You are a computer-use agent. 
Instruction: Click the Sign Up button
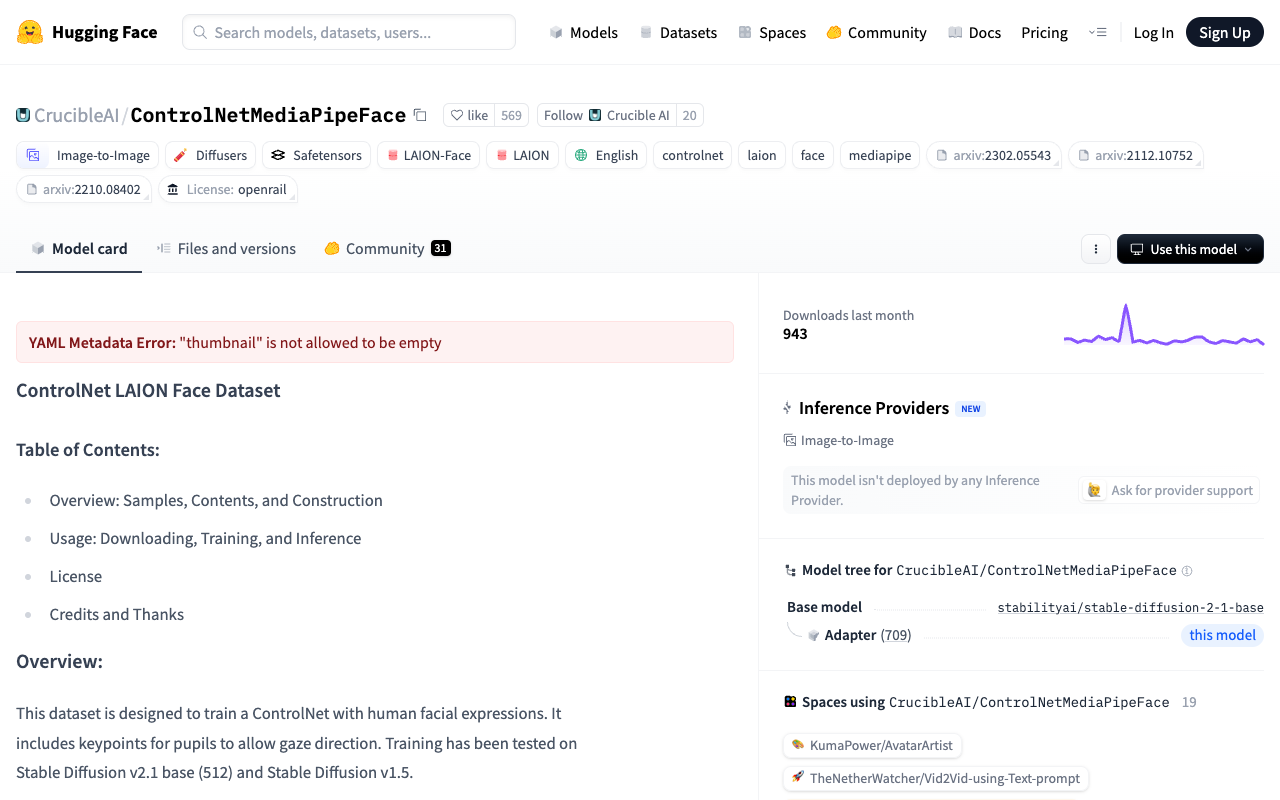coord(1225,32)
